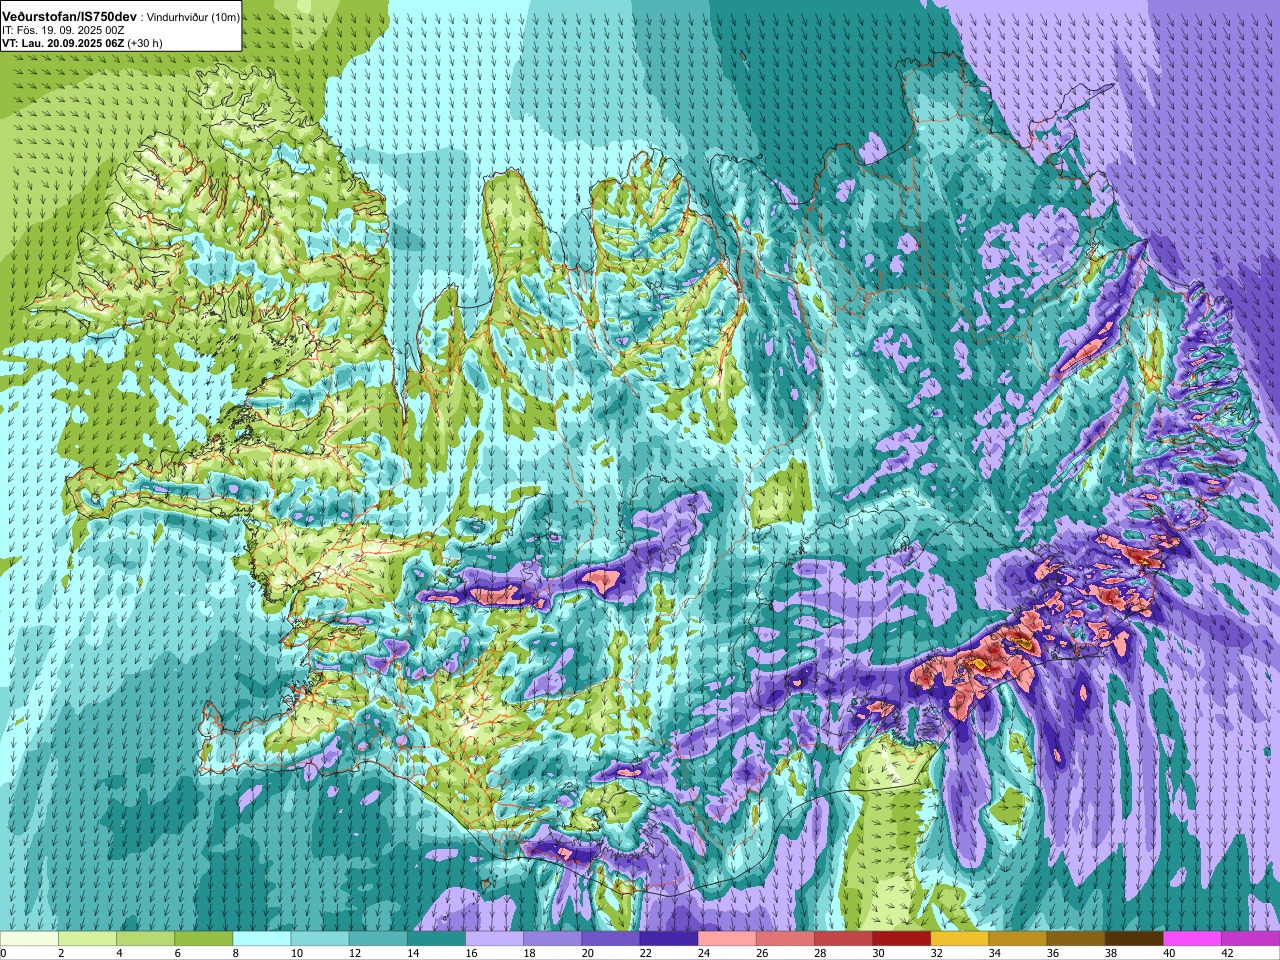Click the legend number 40
This screenshot has width=1280, height=960.
tap(1169, 954)
